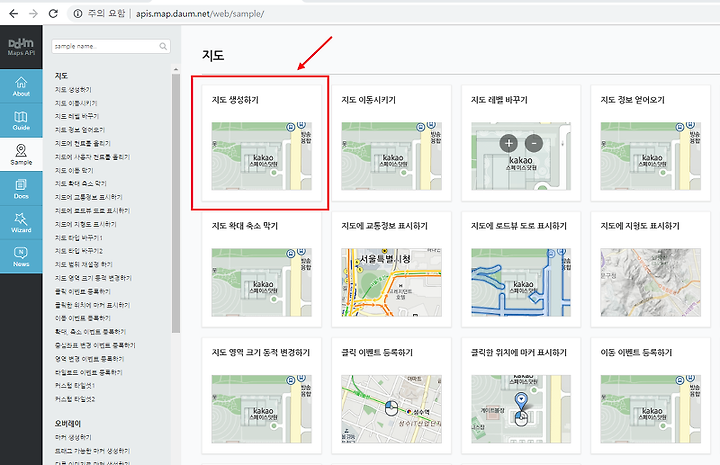Open sidebar link 지도 범위 재설정 하기
Screen dimensions: 720x465
pyautogui.click(x=84, y=264)
